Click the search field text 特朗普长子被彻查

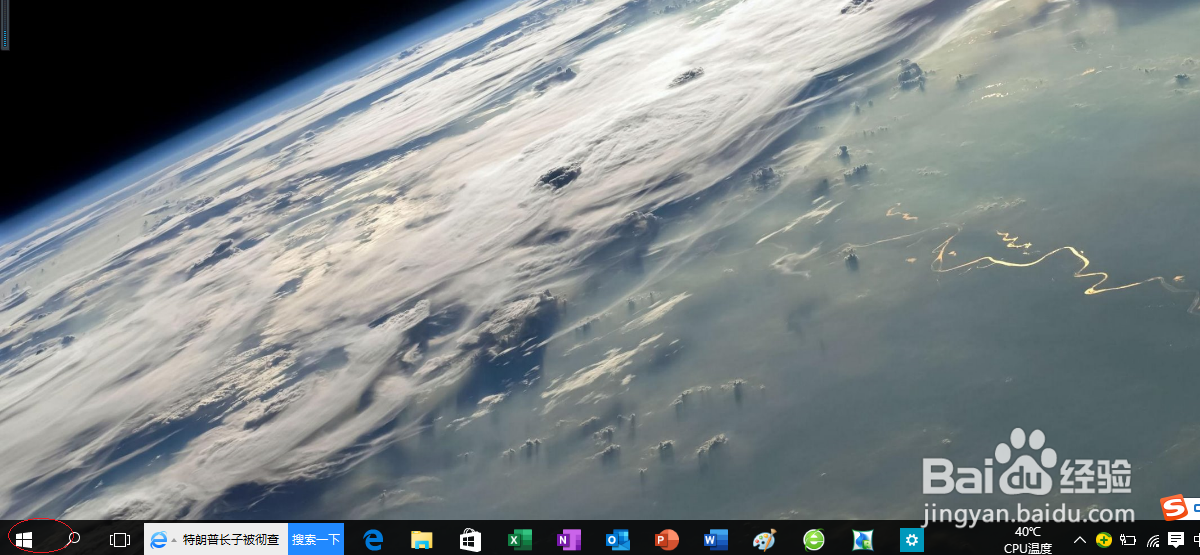(231, 540)
